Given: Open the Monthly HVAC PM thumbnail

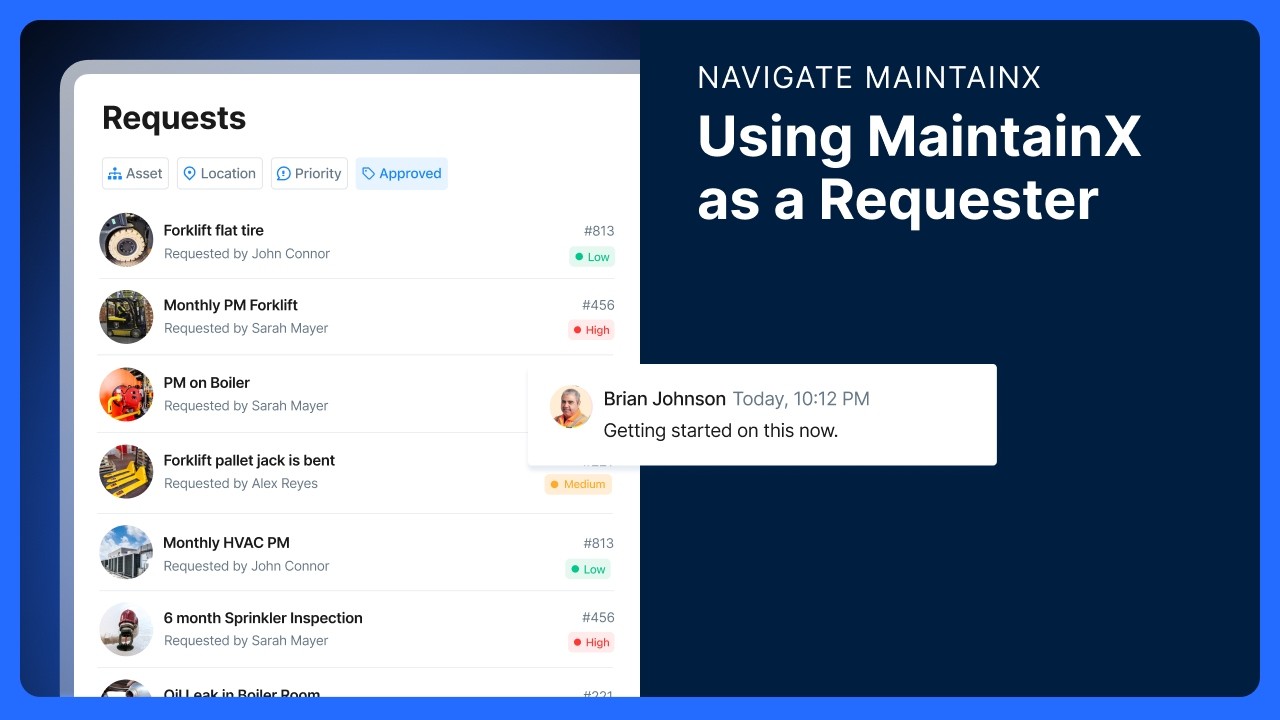Looking at the screenshot, I should [126, 552].
